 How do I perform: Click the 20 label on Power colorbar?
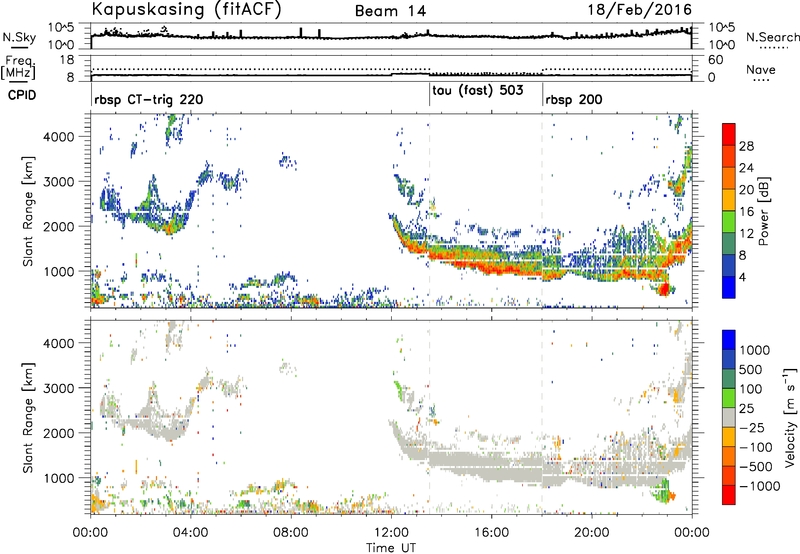(746, 190)
